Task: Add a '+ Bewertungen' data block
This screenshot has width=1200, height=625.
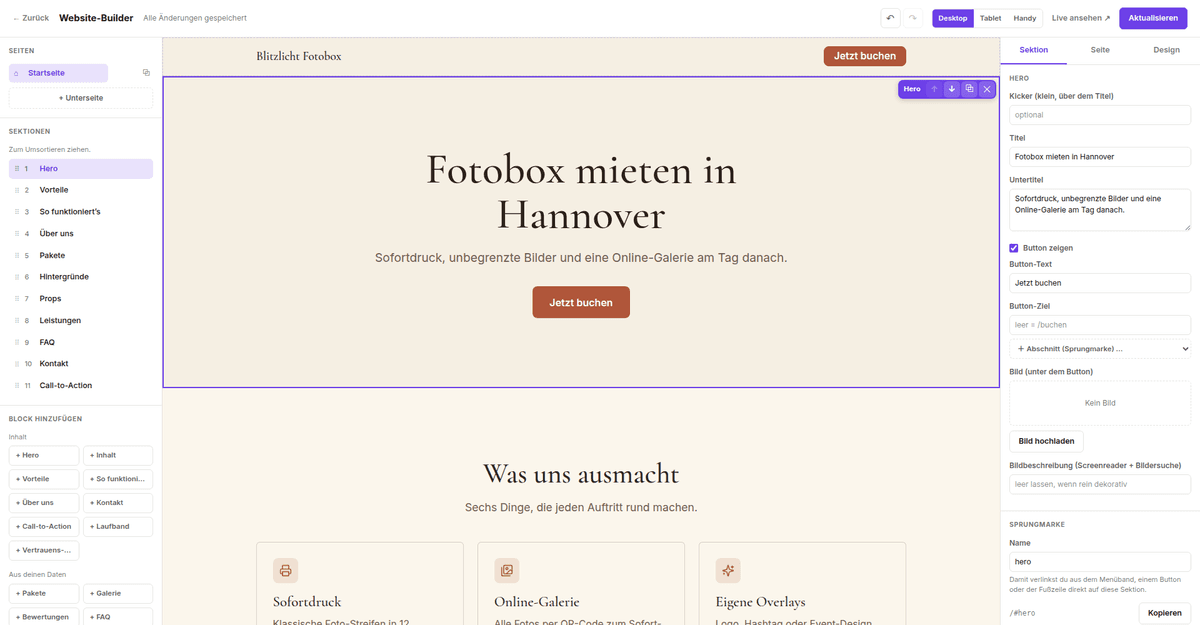Action: [44, 617]
